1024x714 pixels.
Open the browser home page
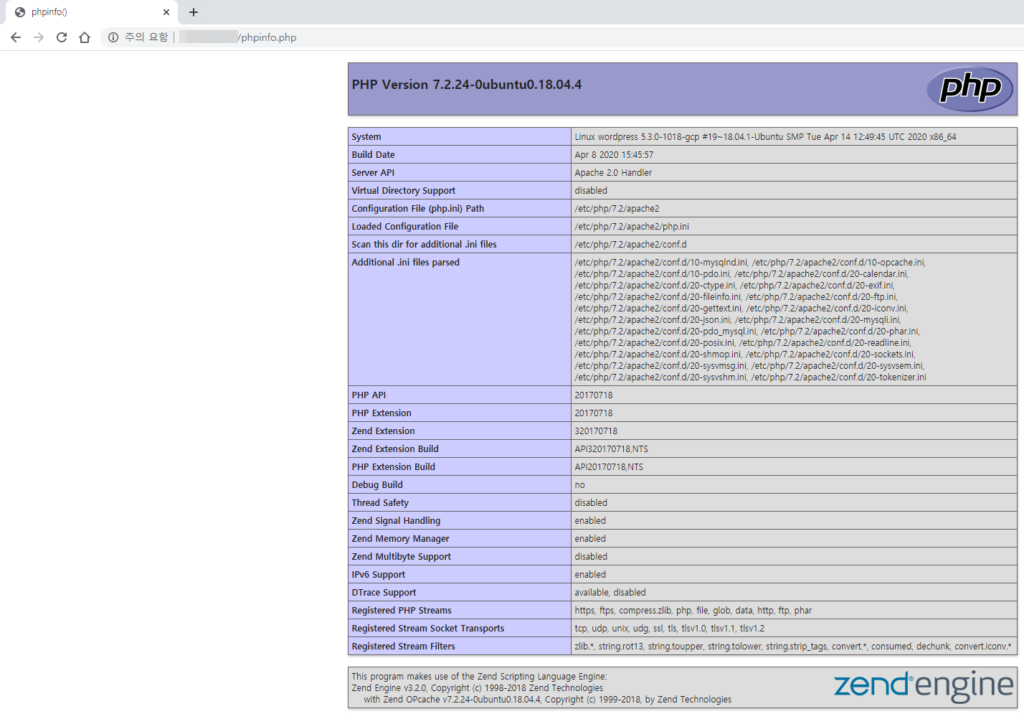pyautogui.click(x=84, y=37)
